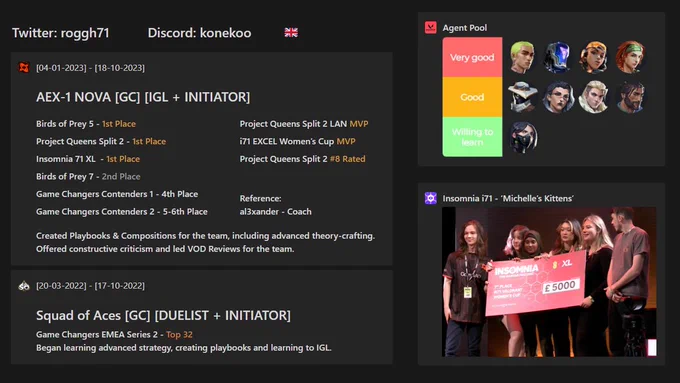Image resolution: width=680 pixels, height=383 pixels.
Task: Select the Fade agent portrait
Action: click(558, 97)
